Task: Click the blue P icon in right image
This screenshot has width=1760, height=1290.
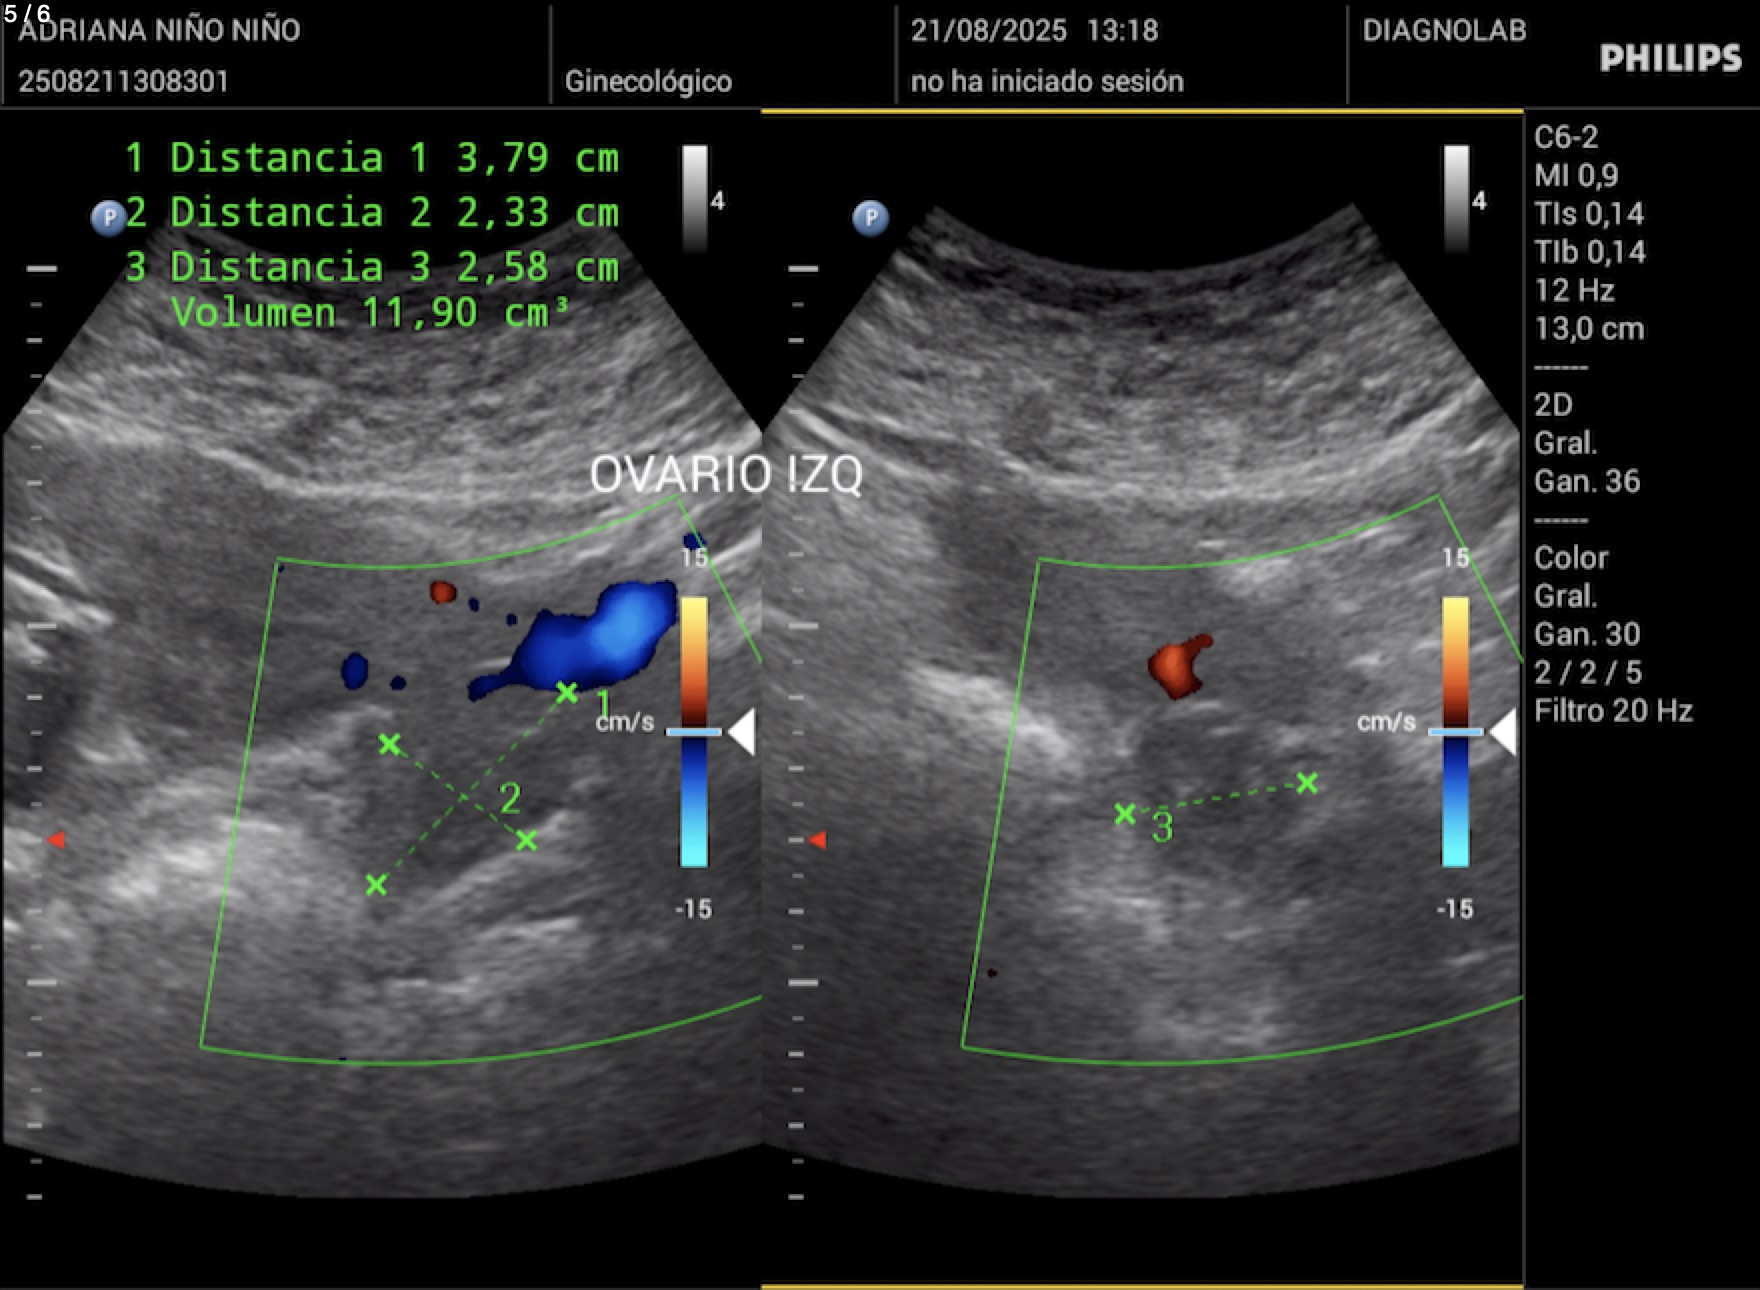Action: 870,217
